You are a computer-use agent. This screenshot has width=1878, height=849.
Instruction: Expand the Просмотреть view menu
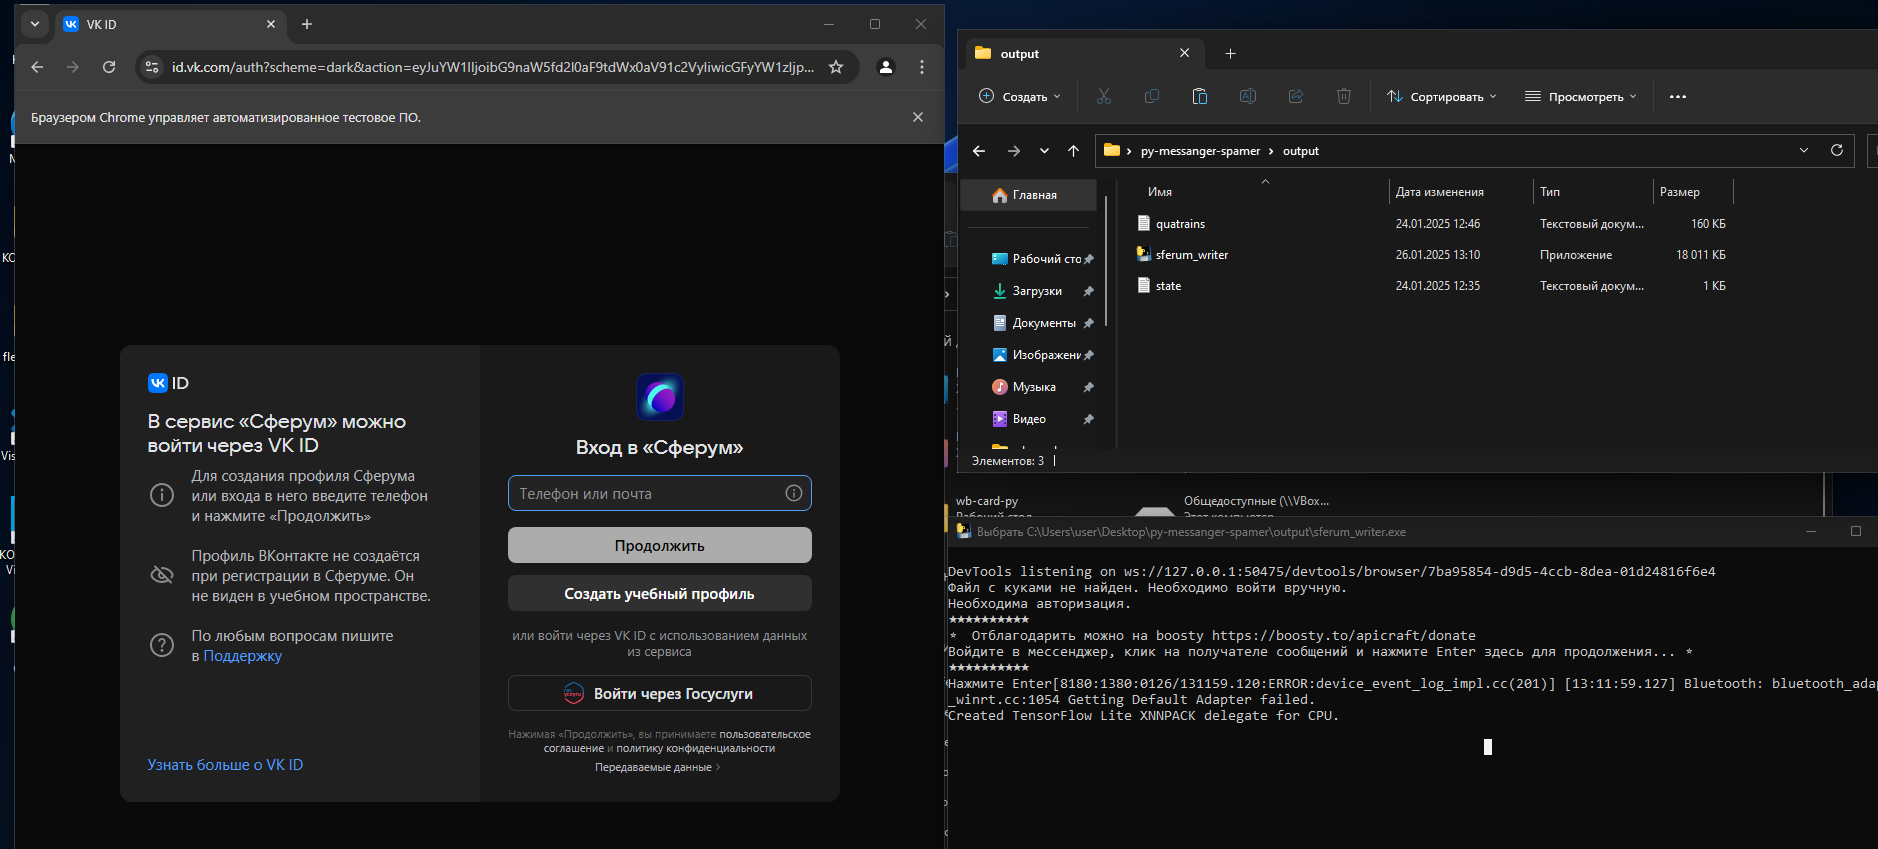1580,96
